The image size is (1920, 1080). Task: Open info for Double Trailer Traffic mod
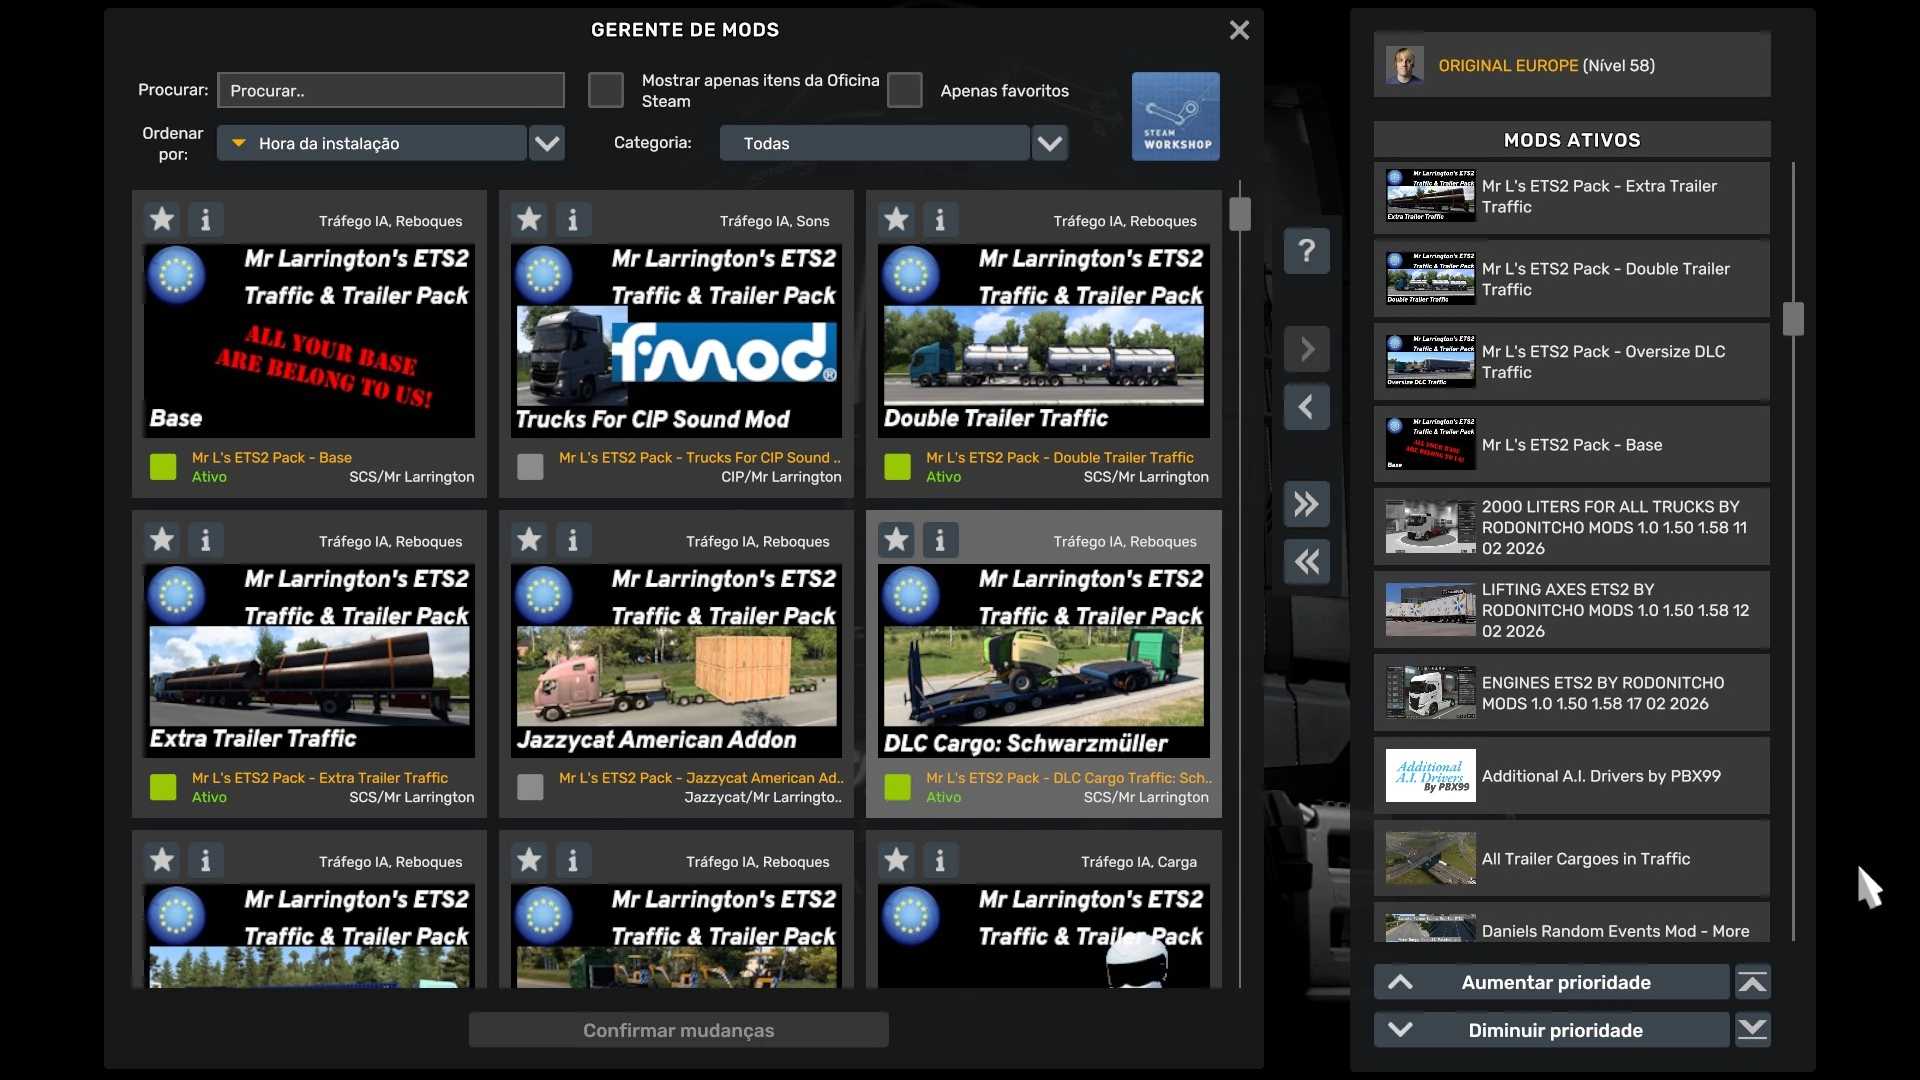(x=940, y=219)
